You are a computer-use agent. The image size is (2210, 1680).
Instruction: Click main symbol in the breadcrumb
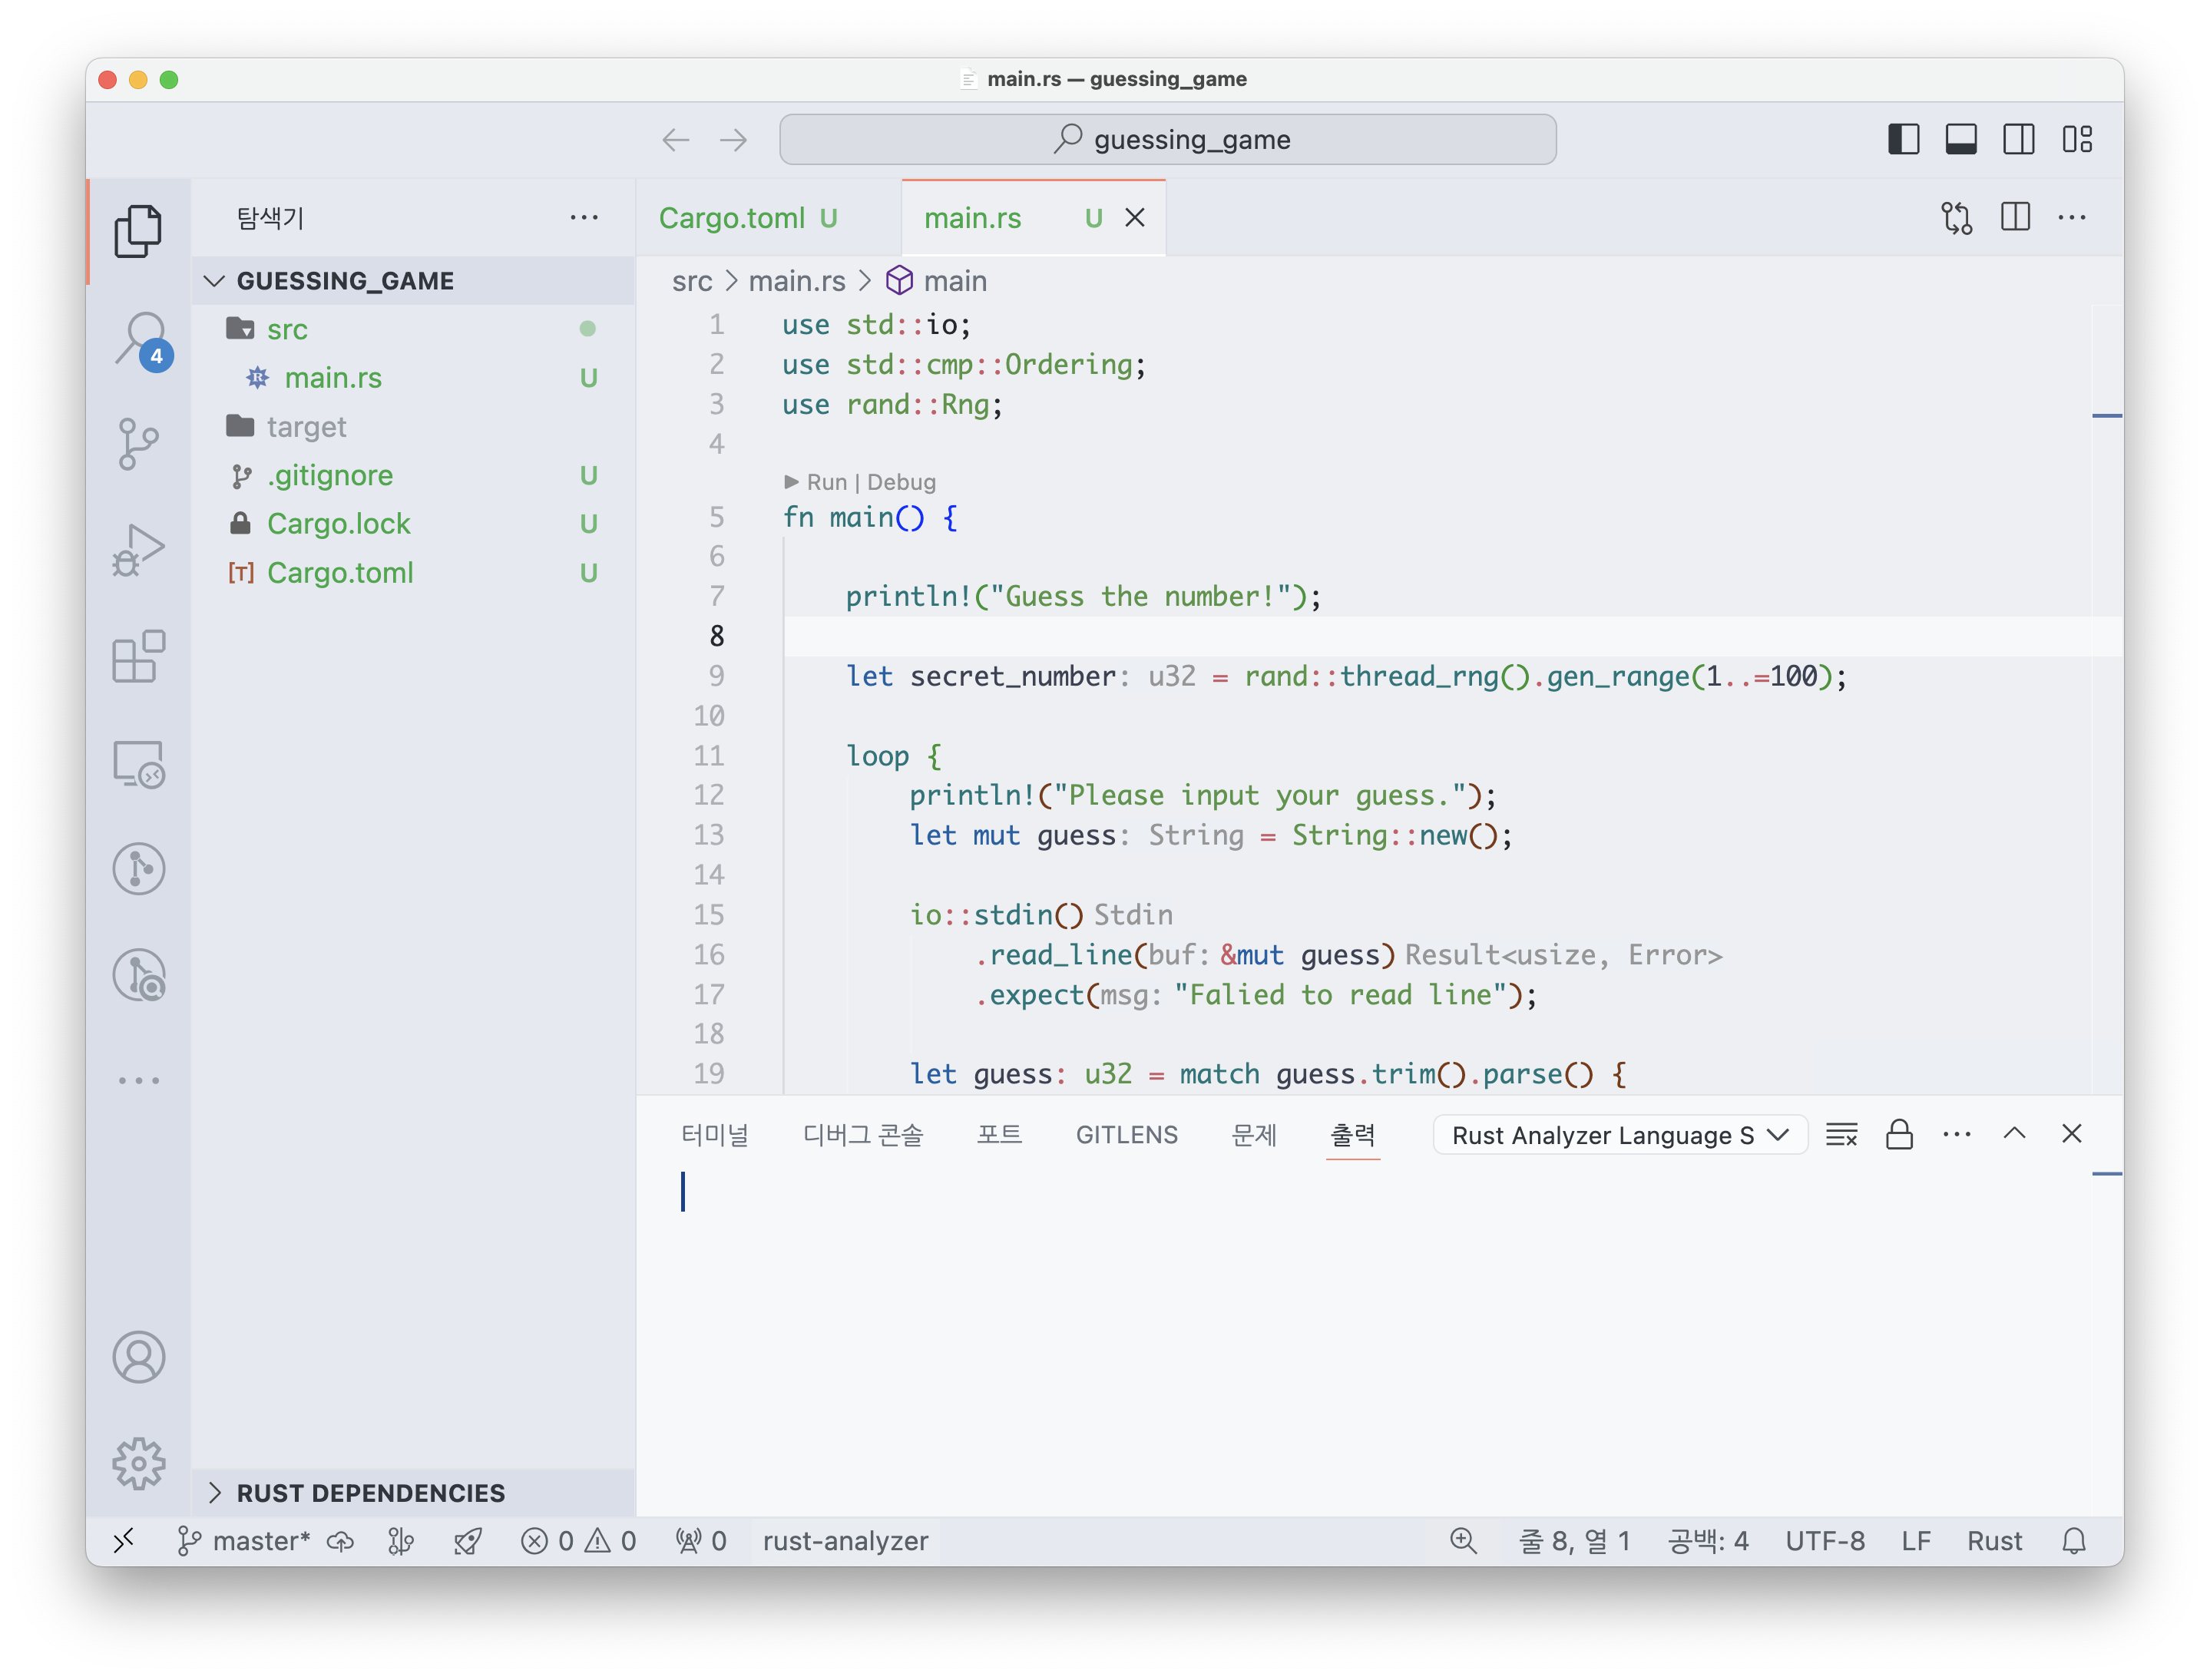[936, 281]
